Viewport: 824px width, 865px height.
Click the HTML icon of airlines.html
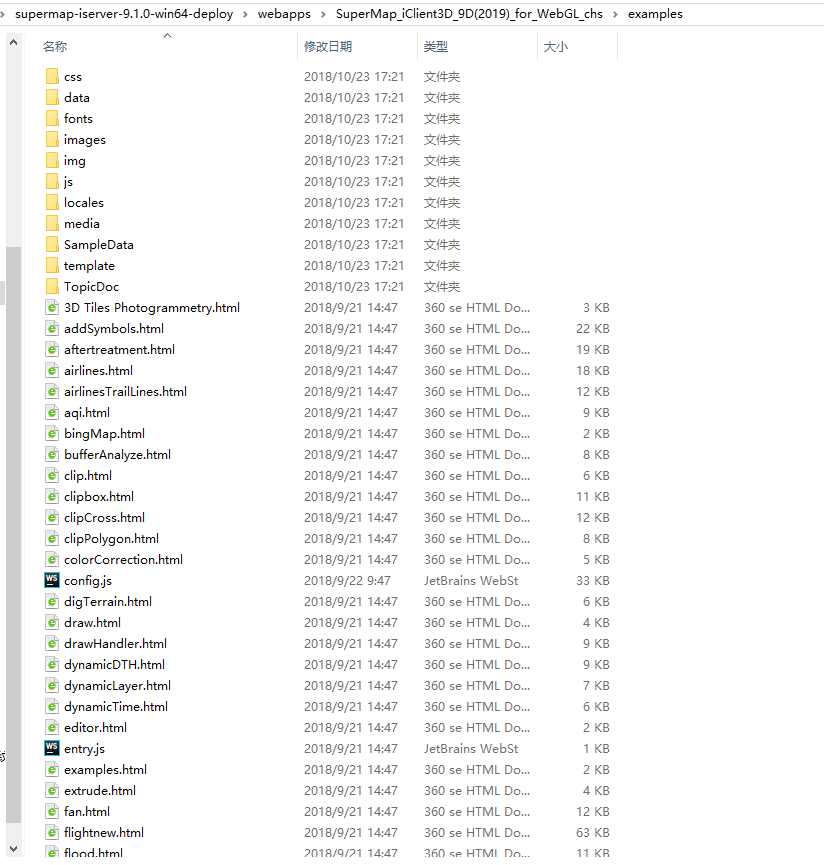(52, 370)
